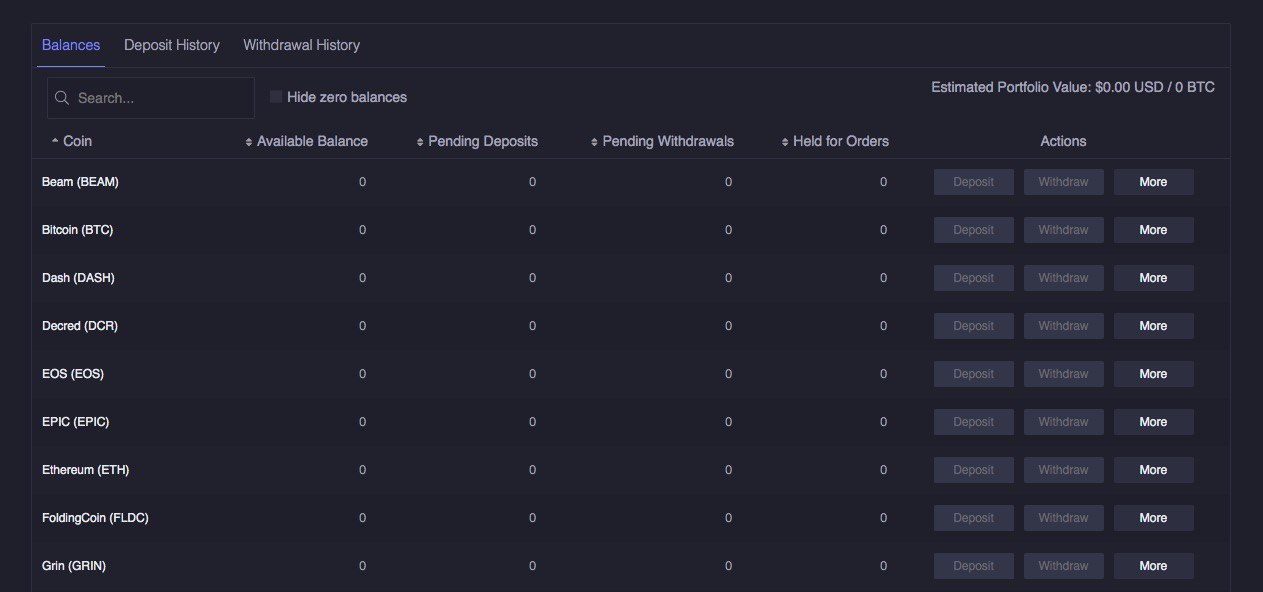Viewport: 1263px width, 592px height.
Task: Open More options for Beam (BEAM)
Action: point(1153,182)
